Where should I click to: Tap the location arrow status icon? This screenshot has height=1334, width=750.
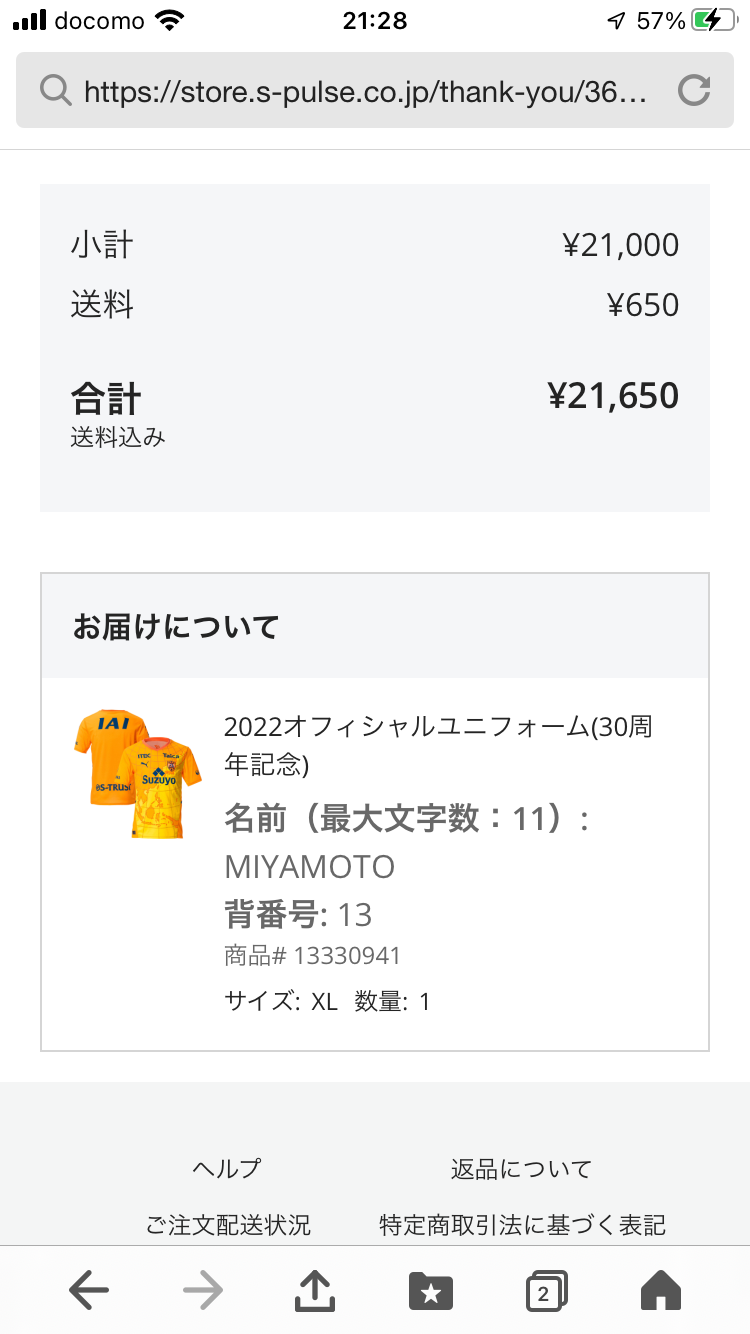[x=616, y=21]
